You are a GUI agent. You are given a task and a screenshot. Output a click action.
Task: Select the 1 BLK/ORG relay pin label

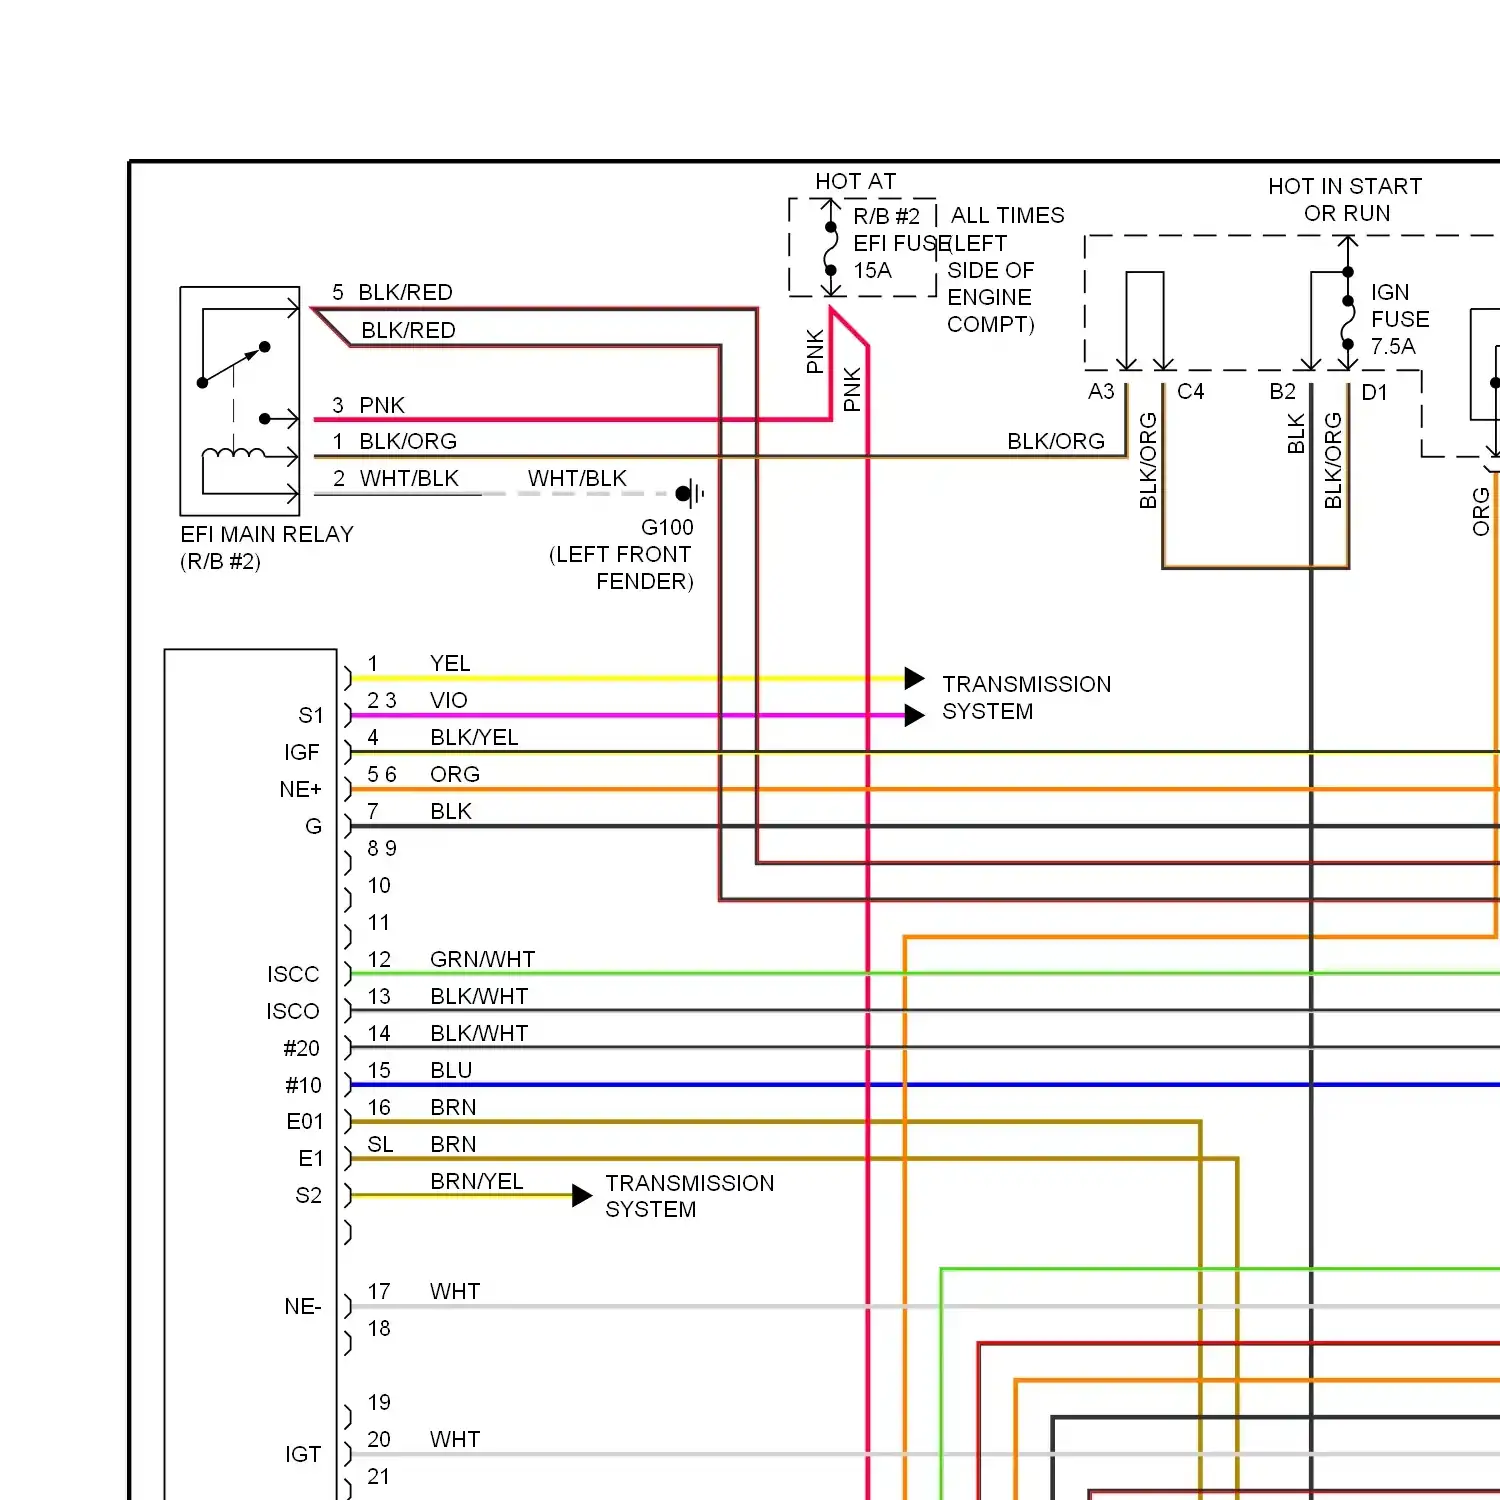click(394, 441)
